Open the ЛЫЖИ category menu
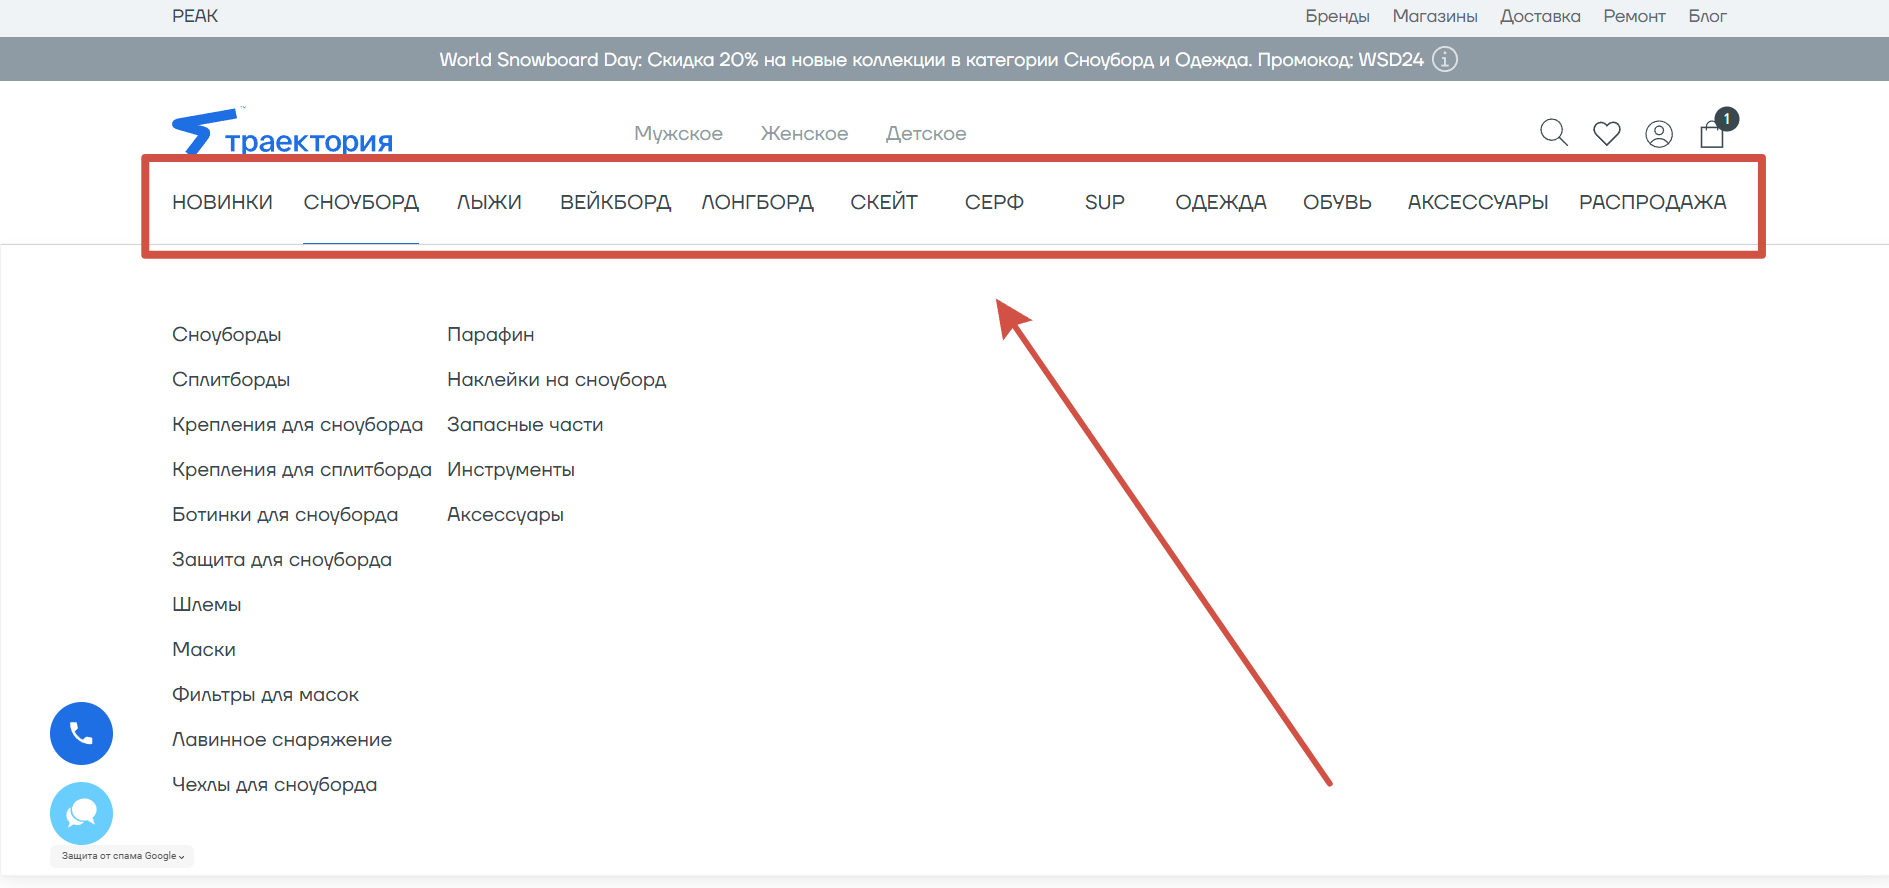 489,202
